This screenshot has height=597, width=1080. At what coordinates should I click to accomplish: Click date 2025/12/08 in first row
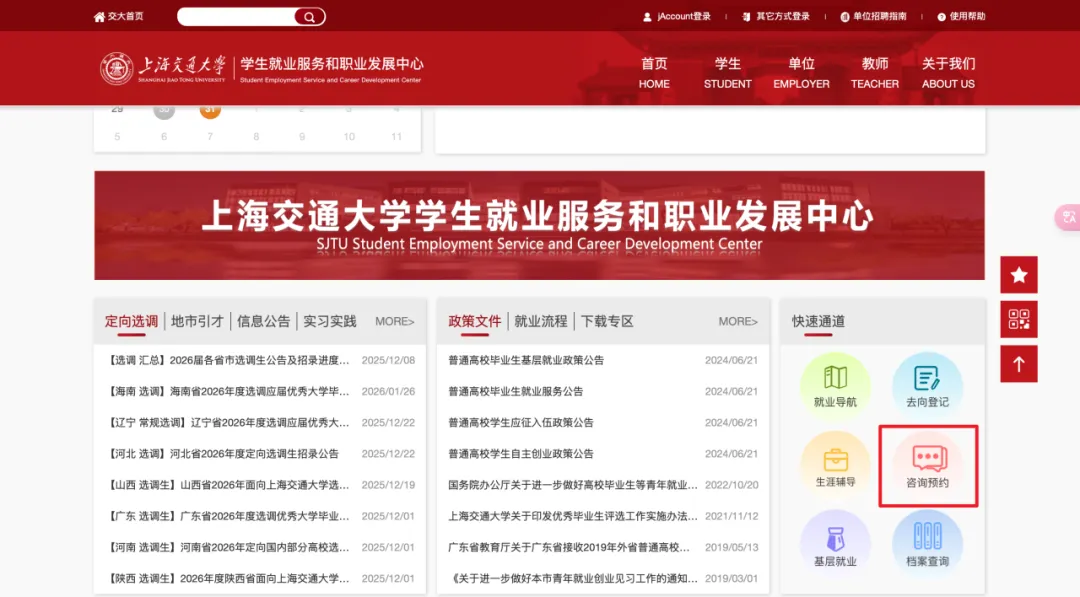(x=388, y=360)
